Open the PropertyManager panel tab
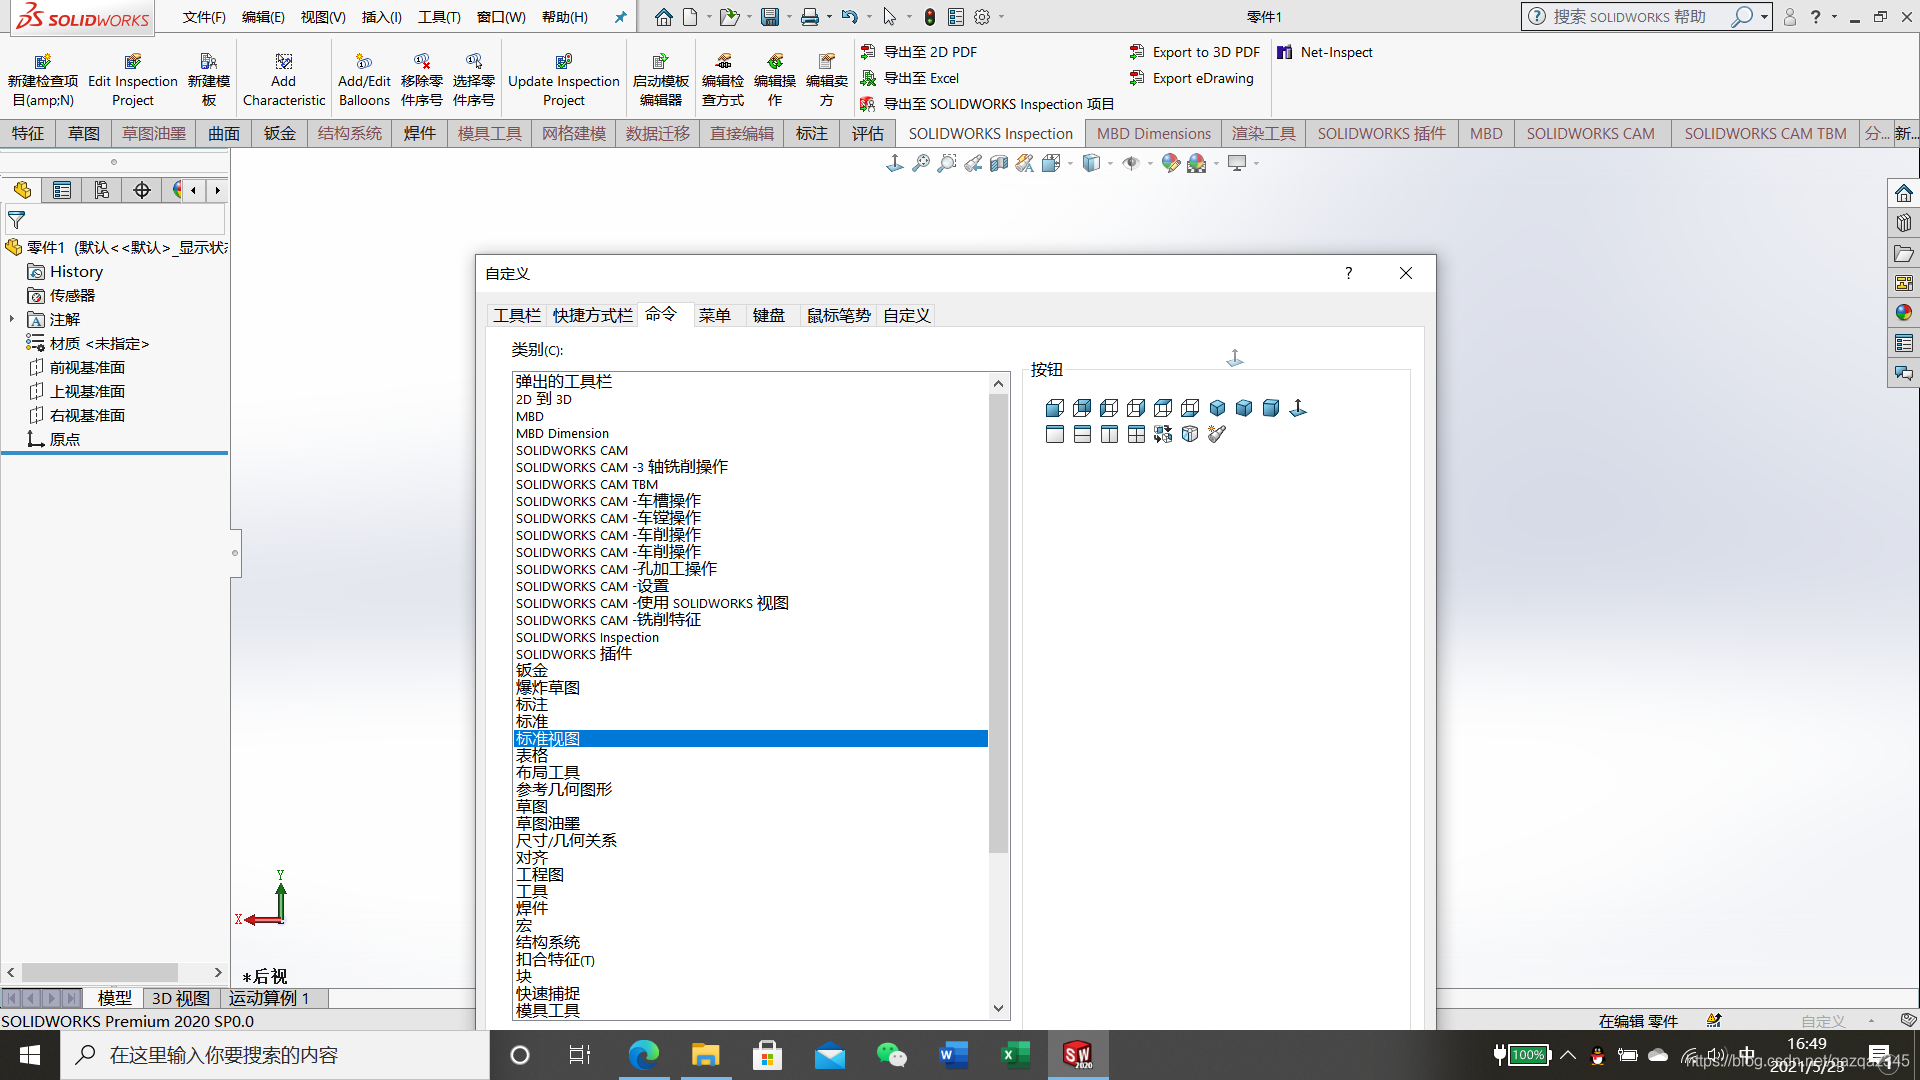Viewport: 1920px width, 1080px height. [62, 190]
